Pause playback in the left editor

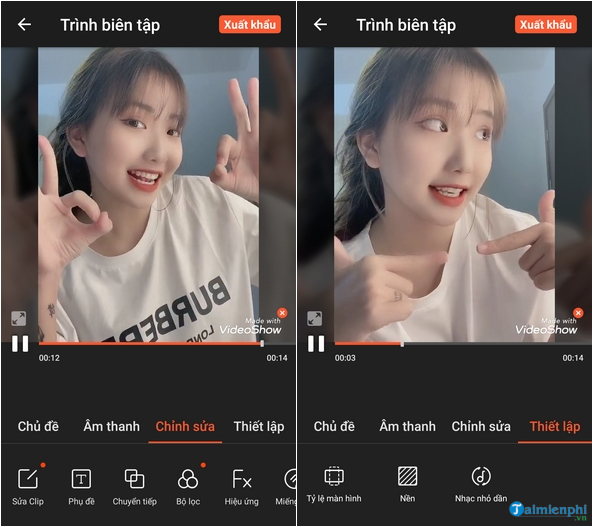[20, 344]
